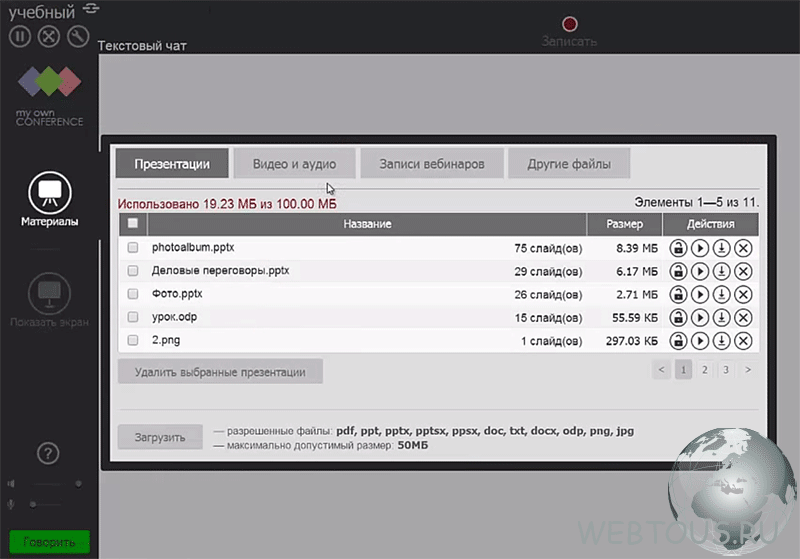The height and width of the screenshot is (559, 800).
Task: Switch to Видео и аудио tab
Action: [294, 164]
